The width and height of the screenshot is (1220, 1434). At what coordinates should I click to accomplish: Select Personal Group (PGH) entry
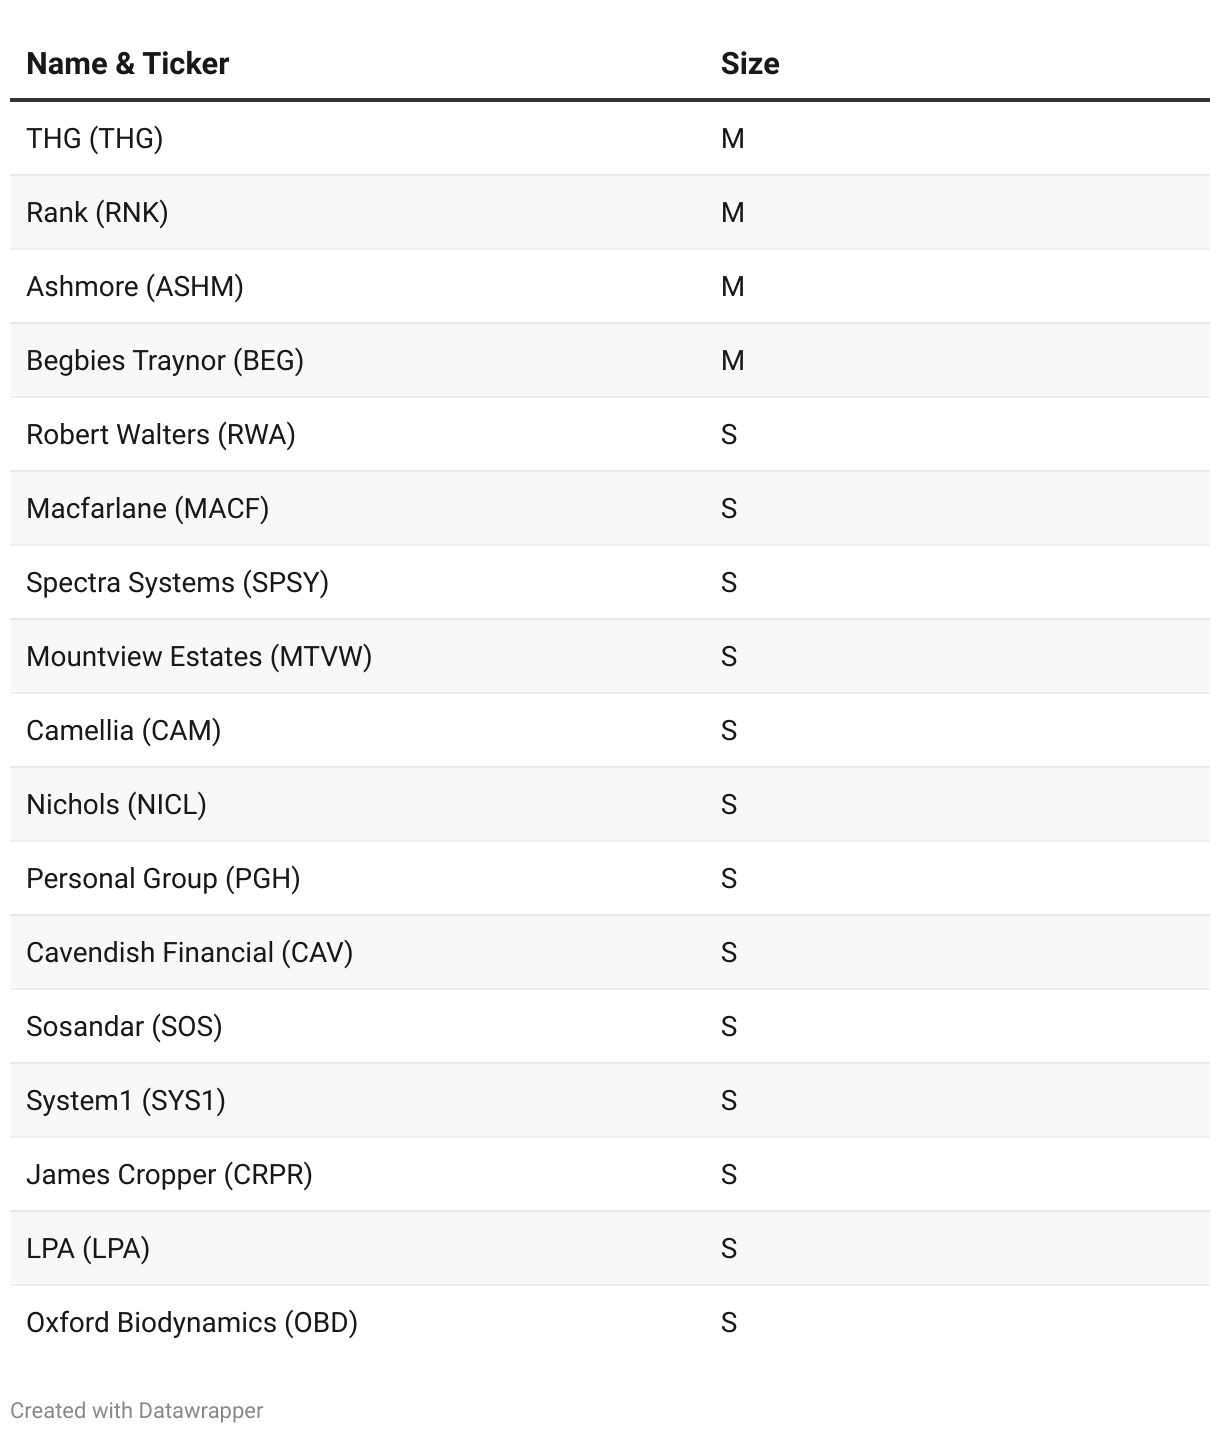[163, 878]
